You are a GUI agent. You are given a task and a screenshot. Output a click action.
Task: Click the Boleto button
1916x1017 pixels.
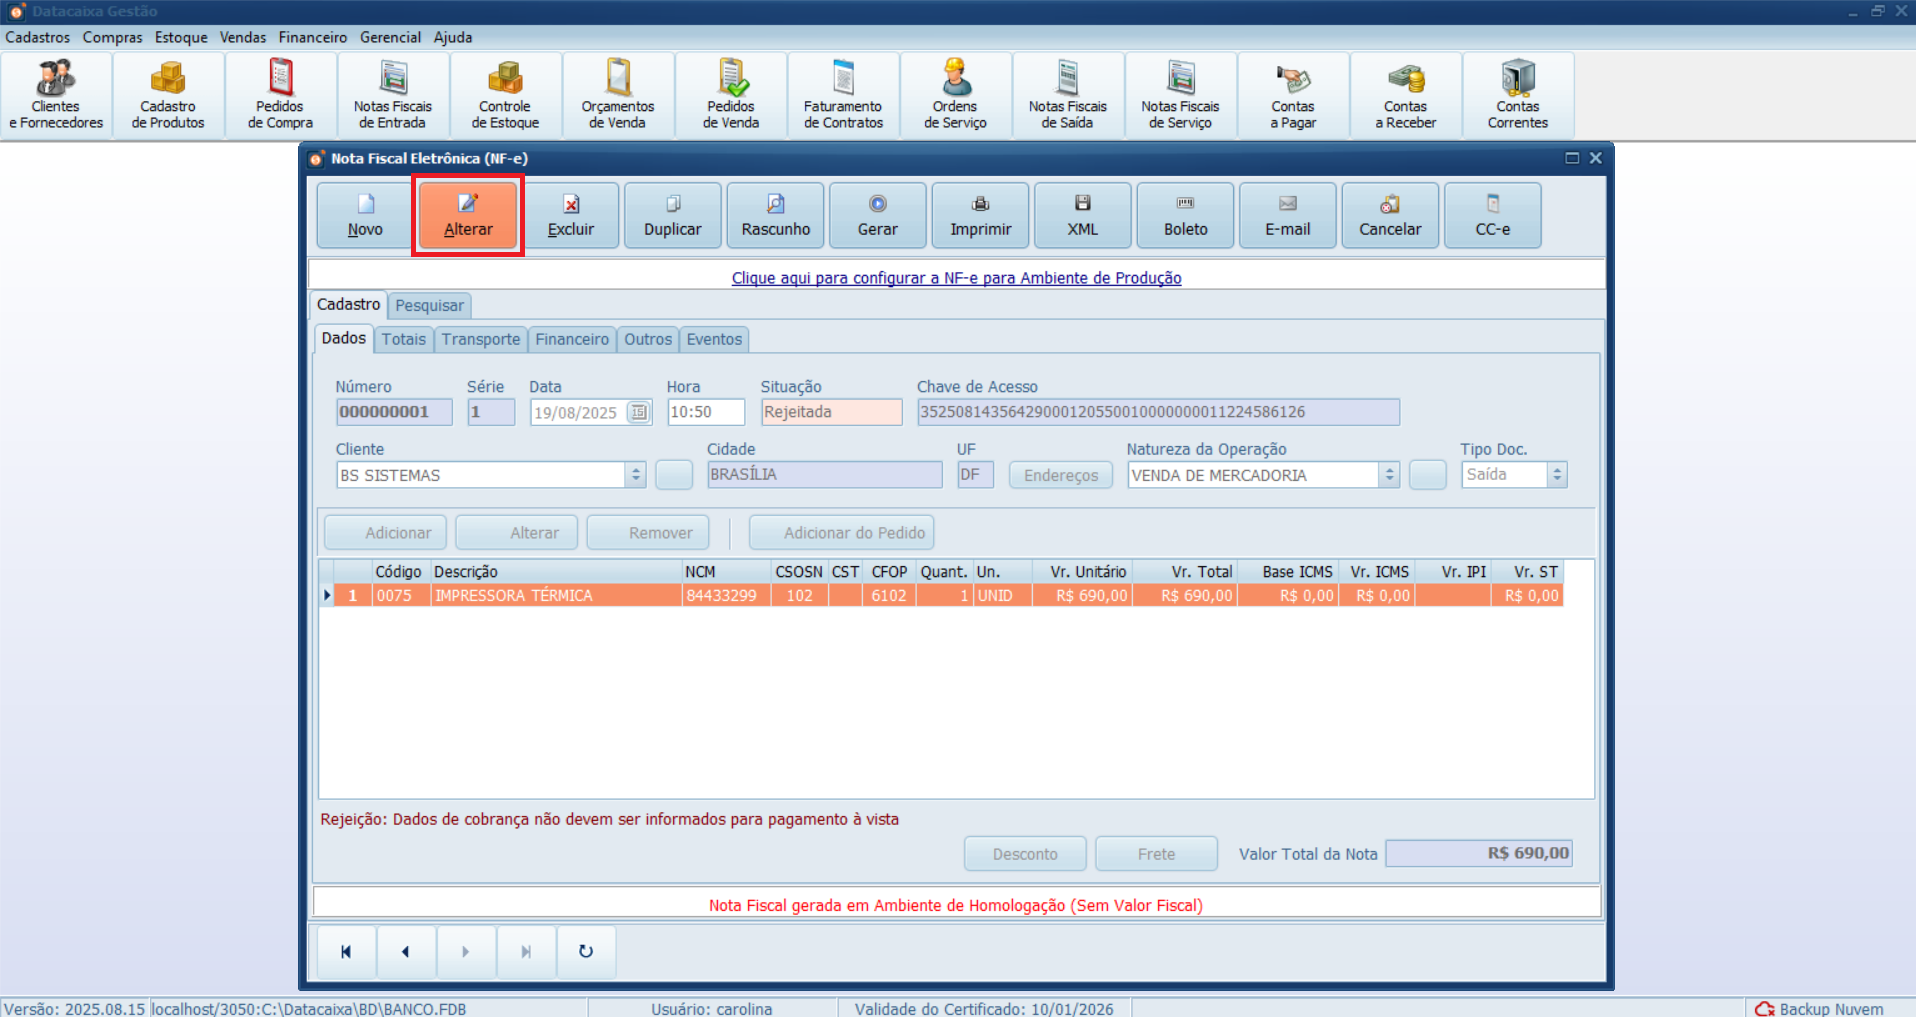1185,215
